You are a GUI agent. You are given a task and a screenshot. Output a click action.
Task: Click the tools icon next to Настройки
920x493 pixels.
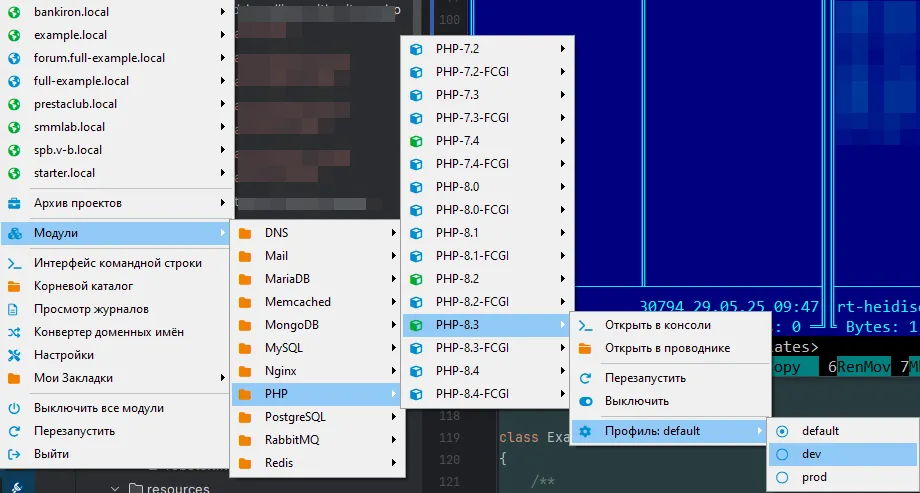pyautogui.click(x=14, y=355)
